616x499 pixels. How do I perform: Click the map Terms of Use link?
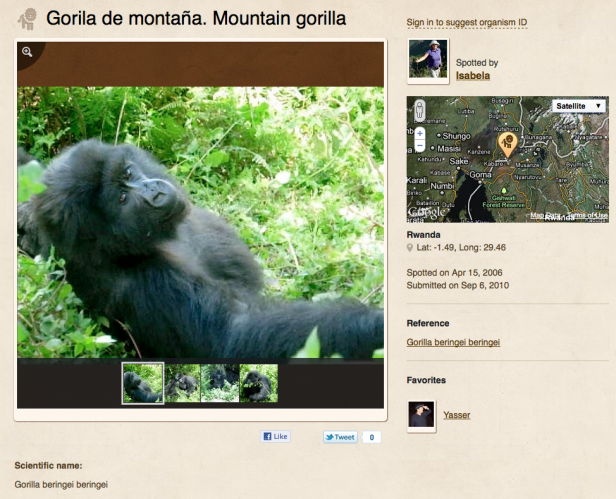(x=588, y=216)
